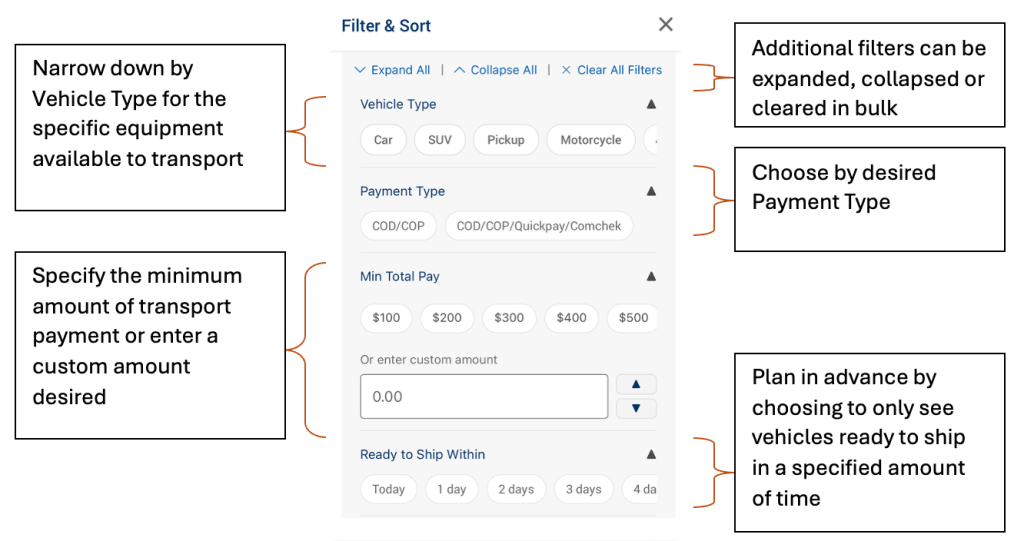Viewport: 1024px width, 541px height.
Task: Collapse the Ready to Ship Within arrow
Action: pyautogui.click(x=651, y=454)
